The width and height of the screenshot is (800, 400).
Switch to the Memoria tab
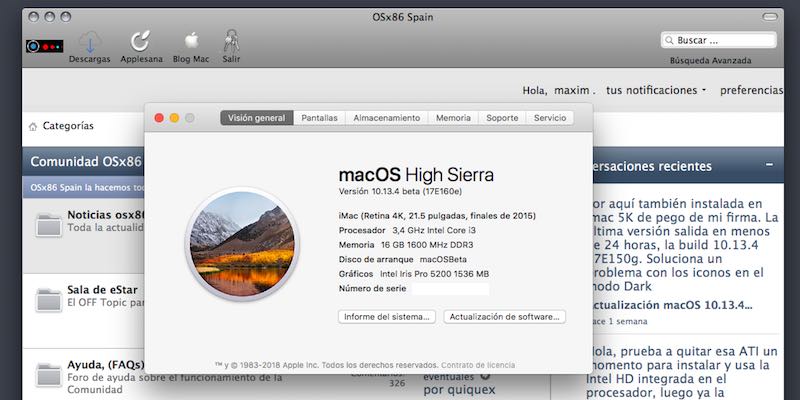click(453, 118)
